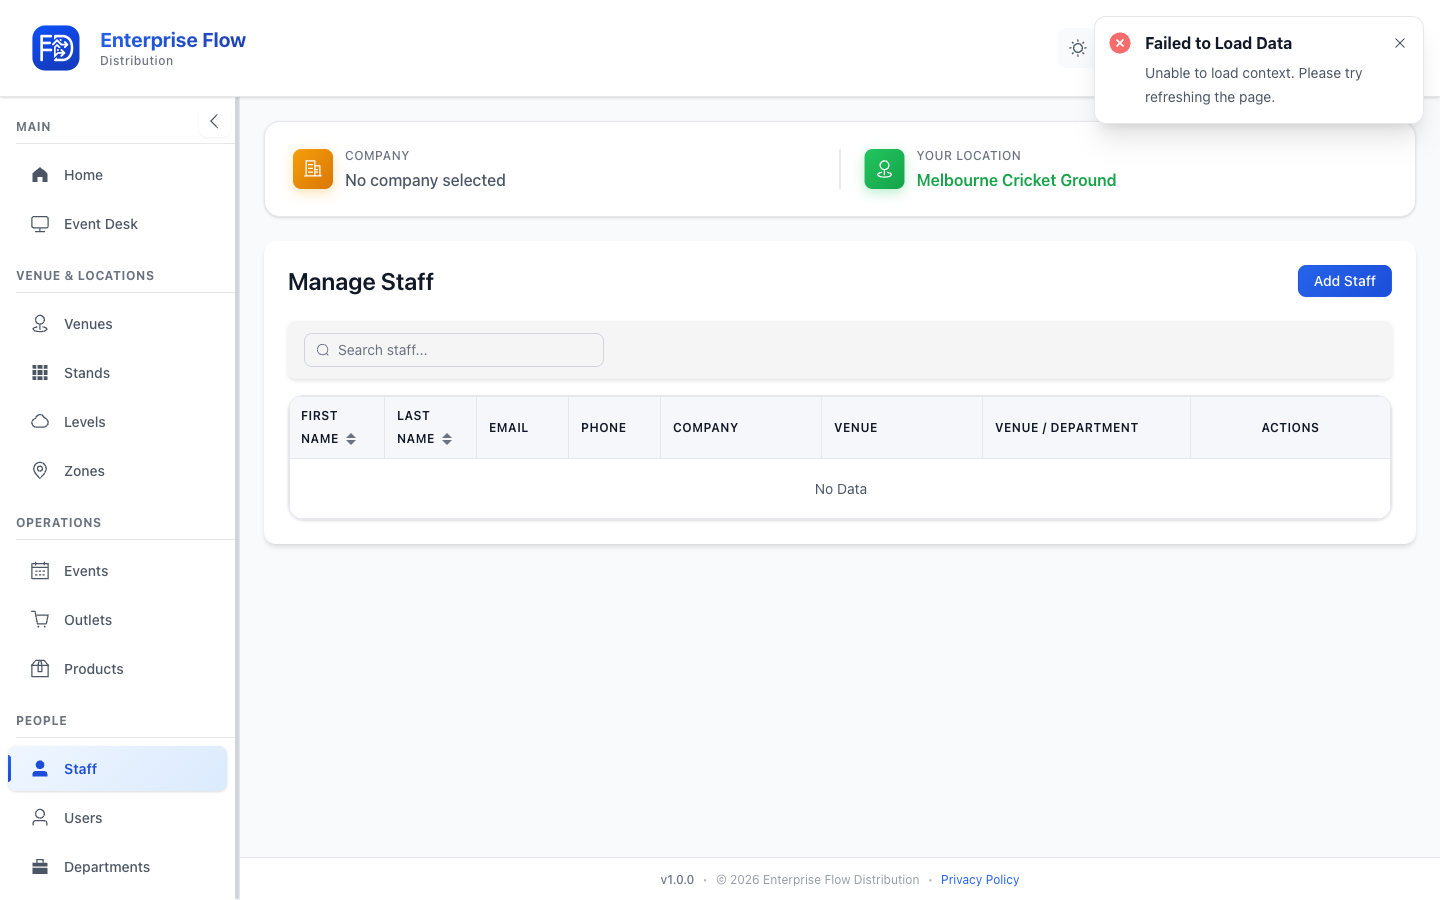Click the magnifier icon in search box

click(323, 350)
